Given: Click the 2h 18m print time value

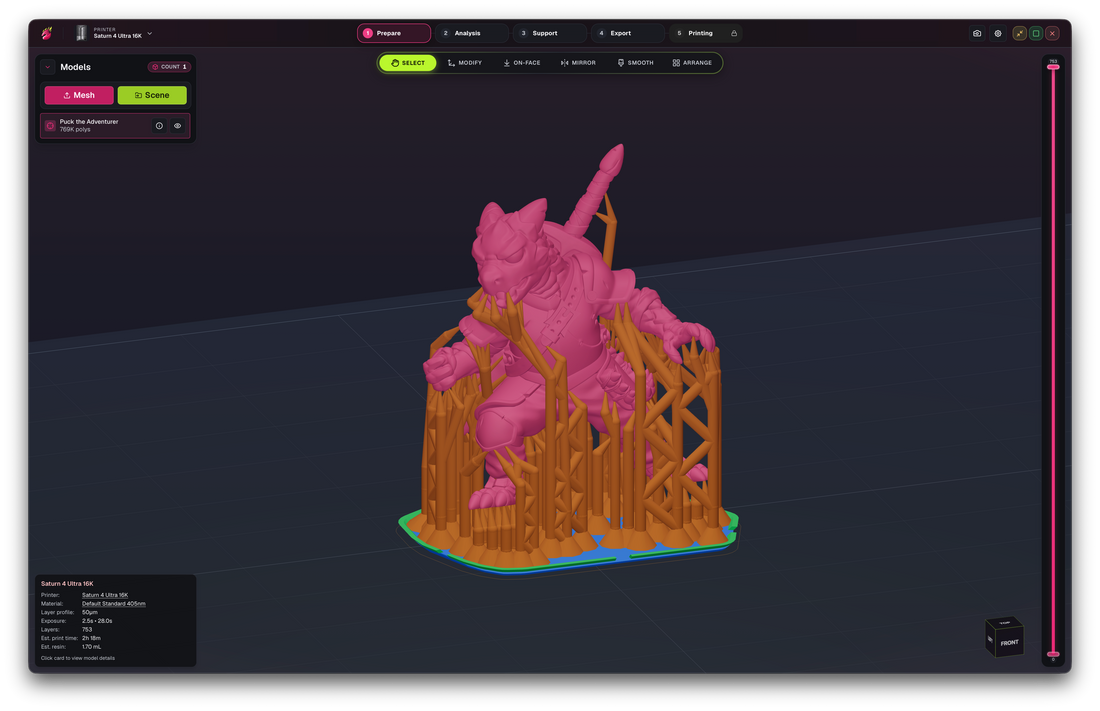Looking at the screenshot, I should coord(91,638).
